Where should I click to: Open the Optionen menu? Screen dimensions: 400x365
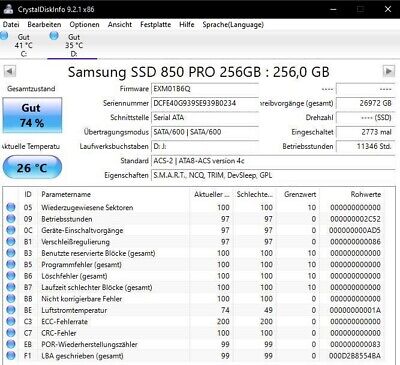(x=84, y=25)
